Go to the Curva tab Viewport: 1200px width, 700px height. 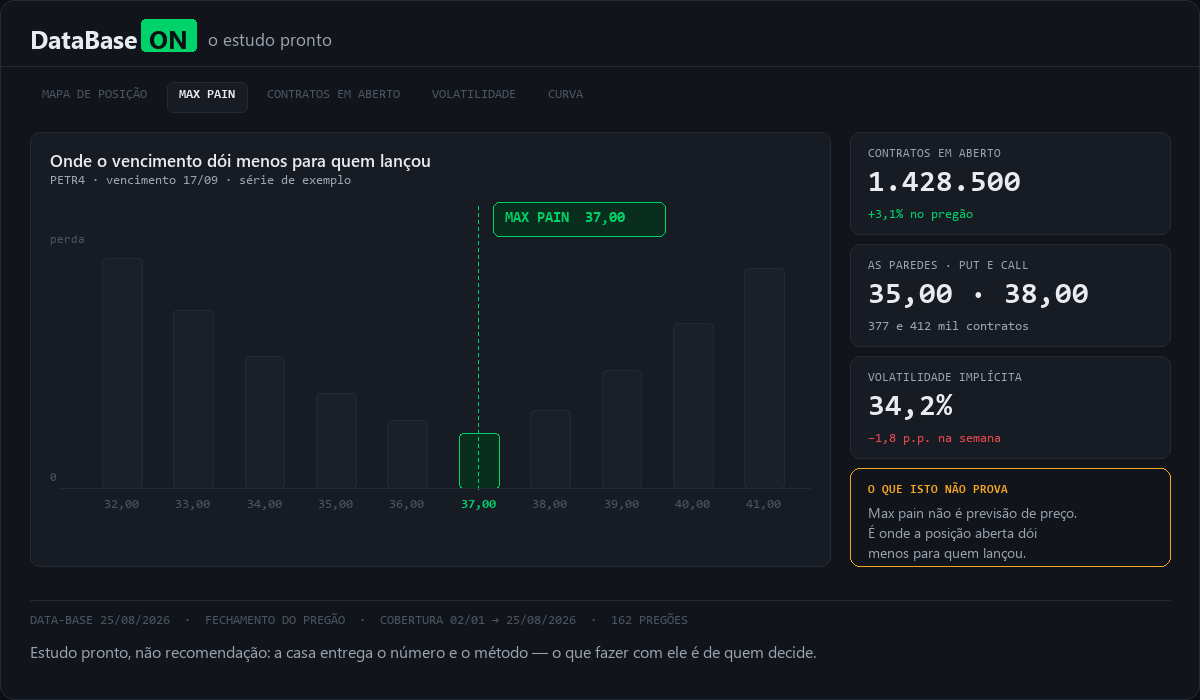coord(565,95)
